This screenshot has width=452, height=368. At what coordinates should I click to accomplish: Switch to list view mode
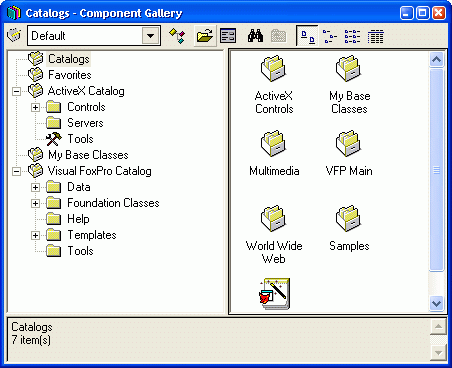(x=353, y=36)
